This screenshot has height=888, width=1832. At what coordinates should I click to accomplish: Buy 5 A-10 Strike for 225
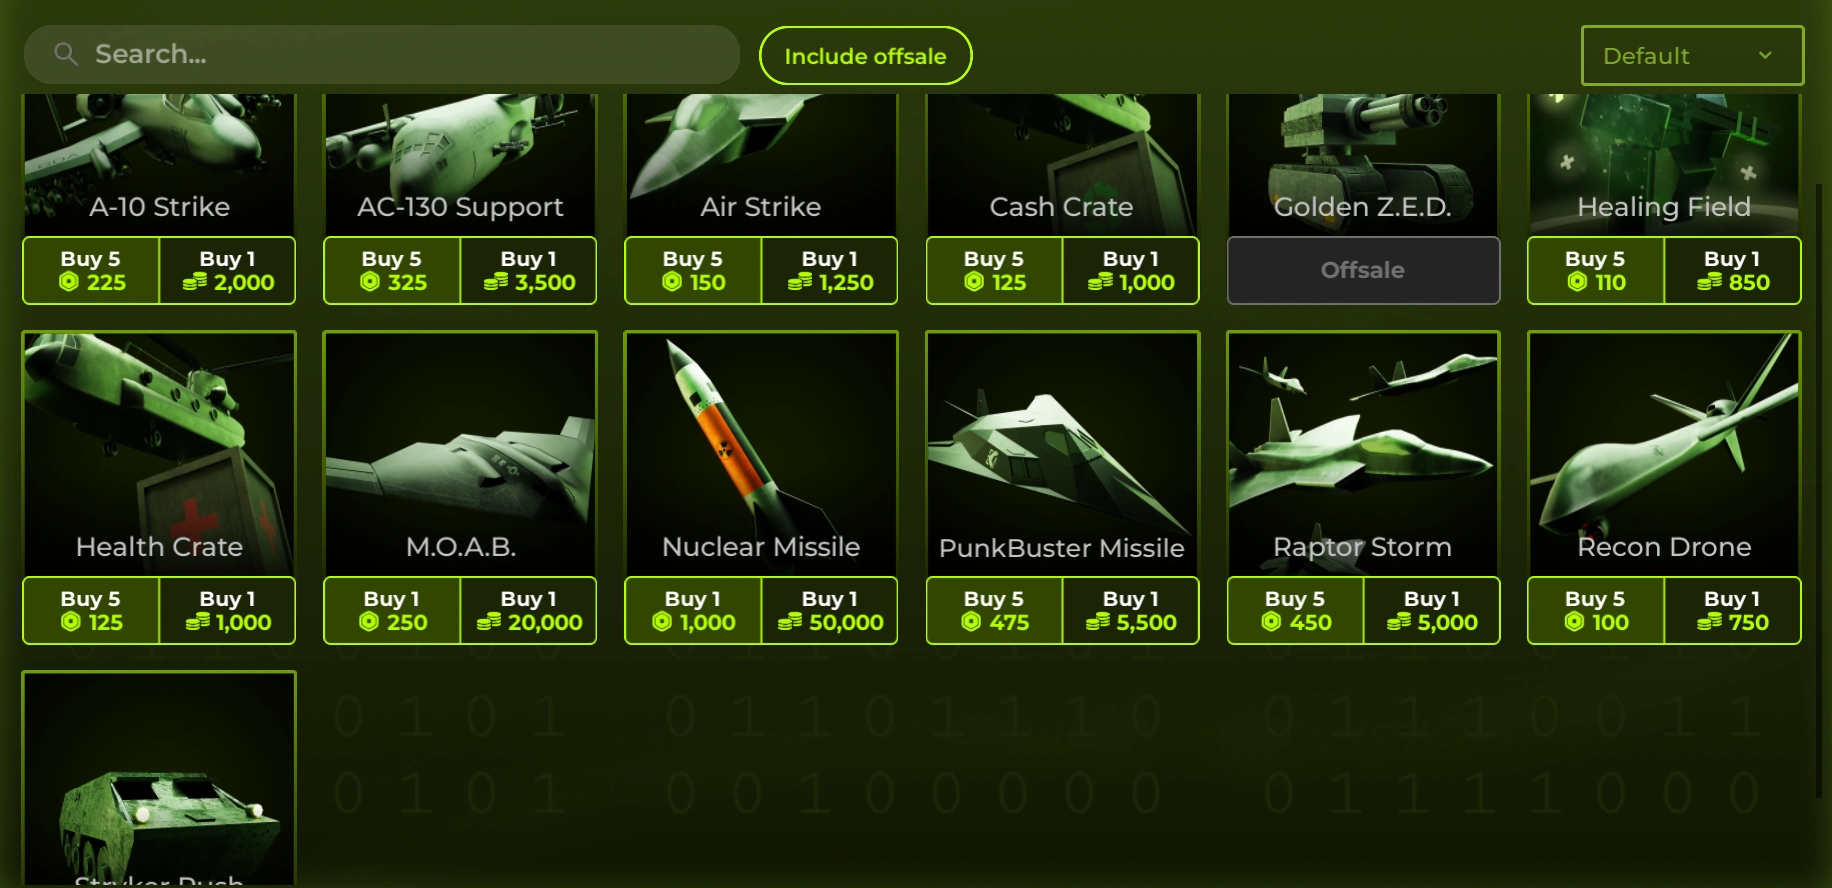[91, 270]
